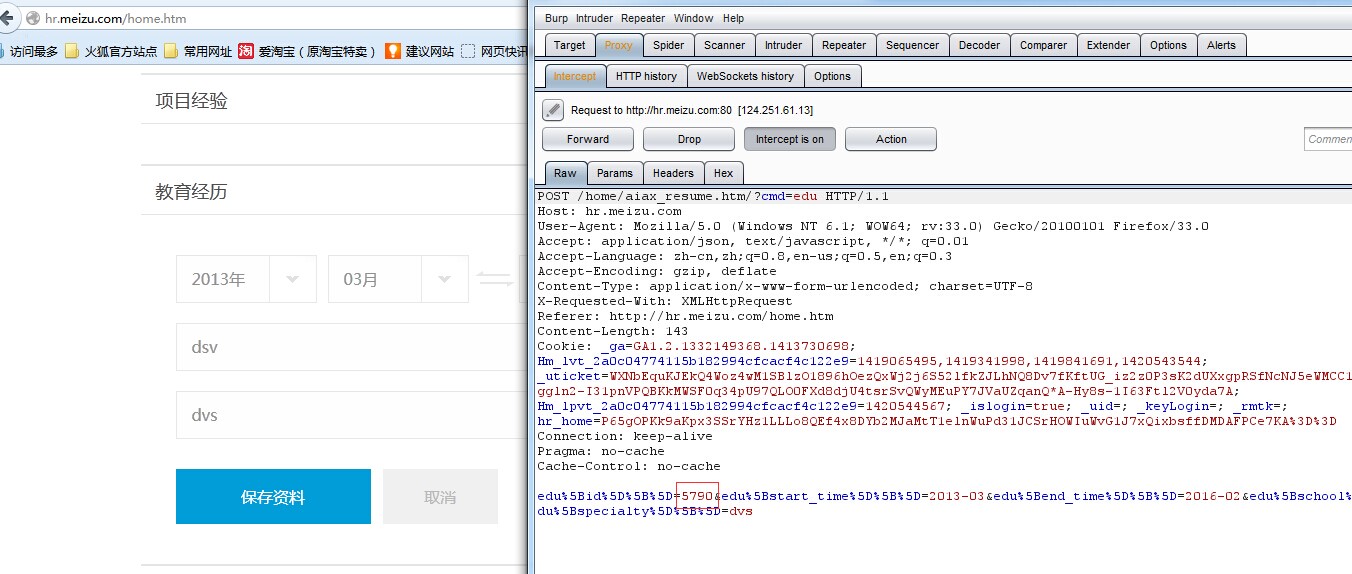The height and width of the screenshot is (574, 1352).
Task: Open the 网页快讯 bookmark
Action: [x=495, y=51]
